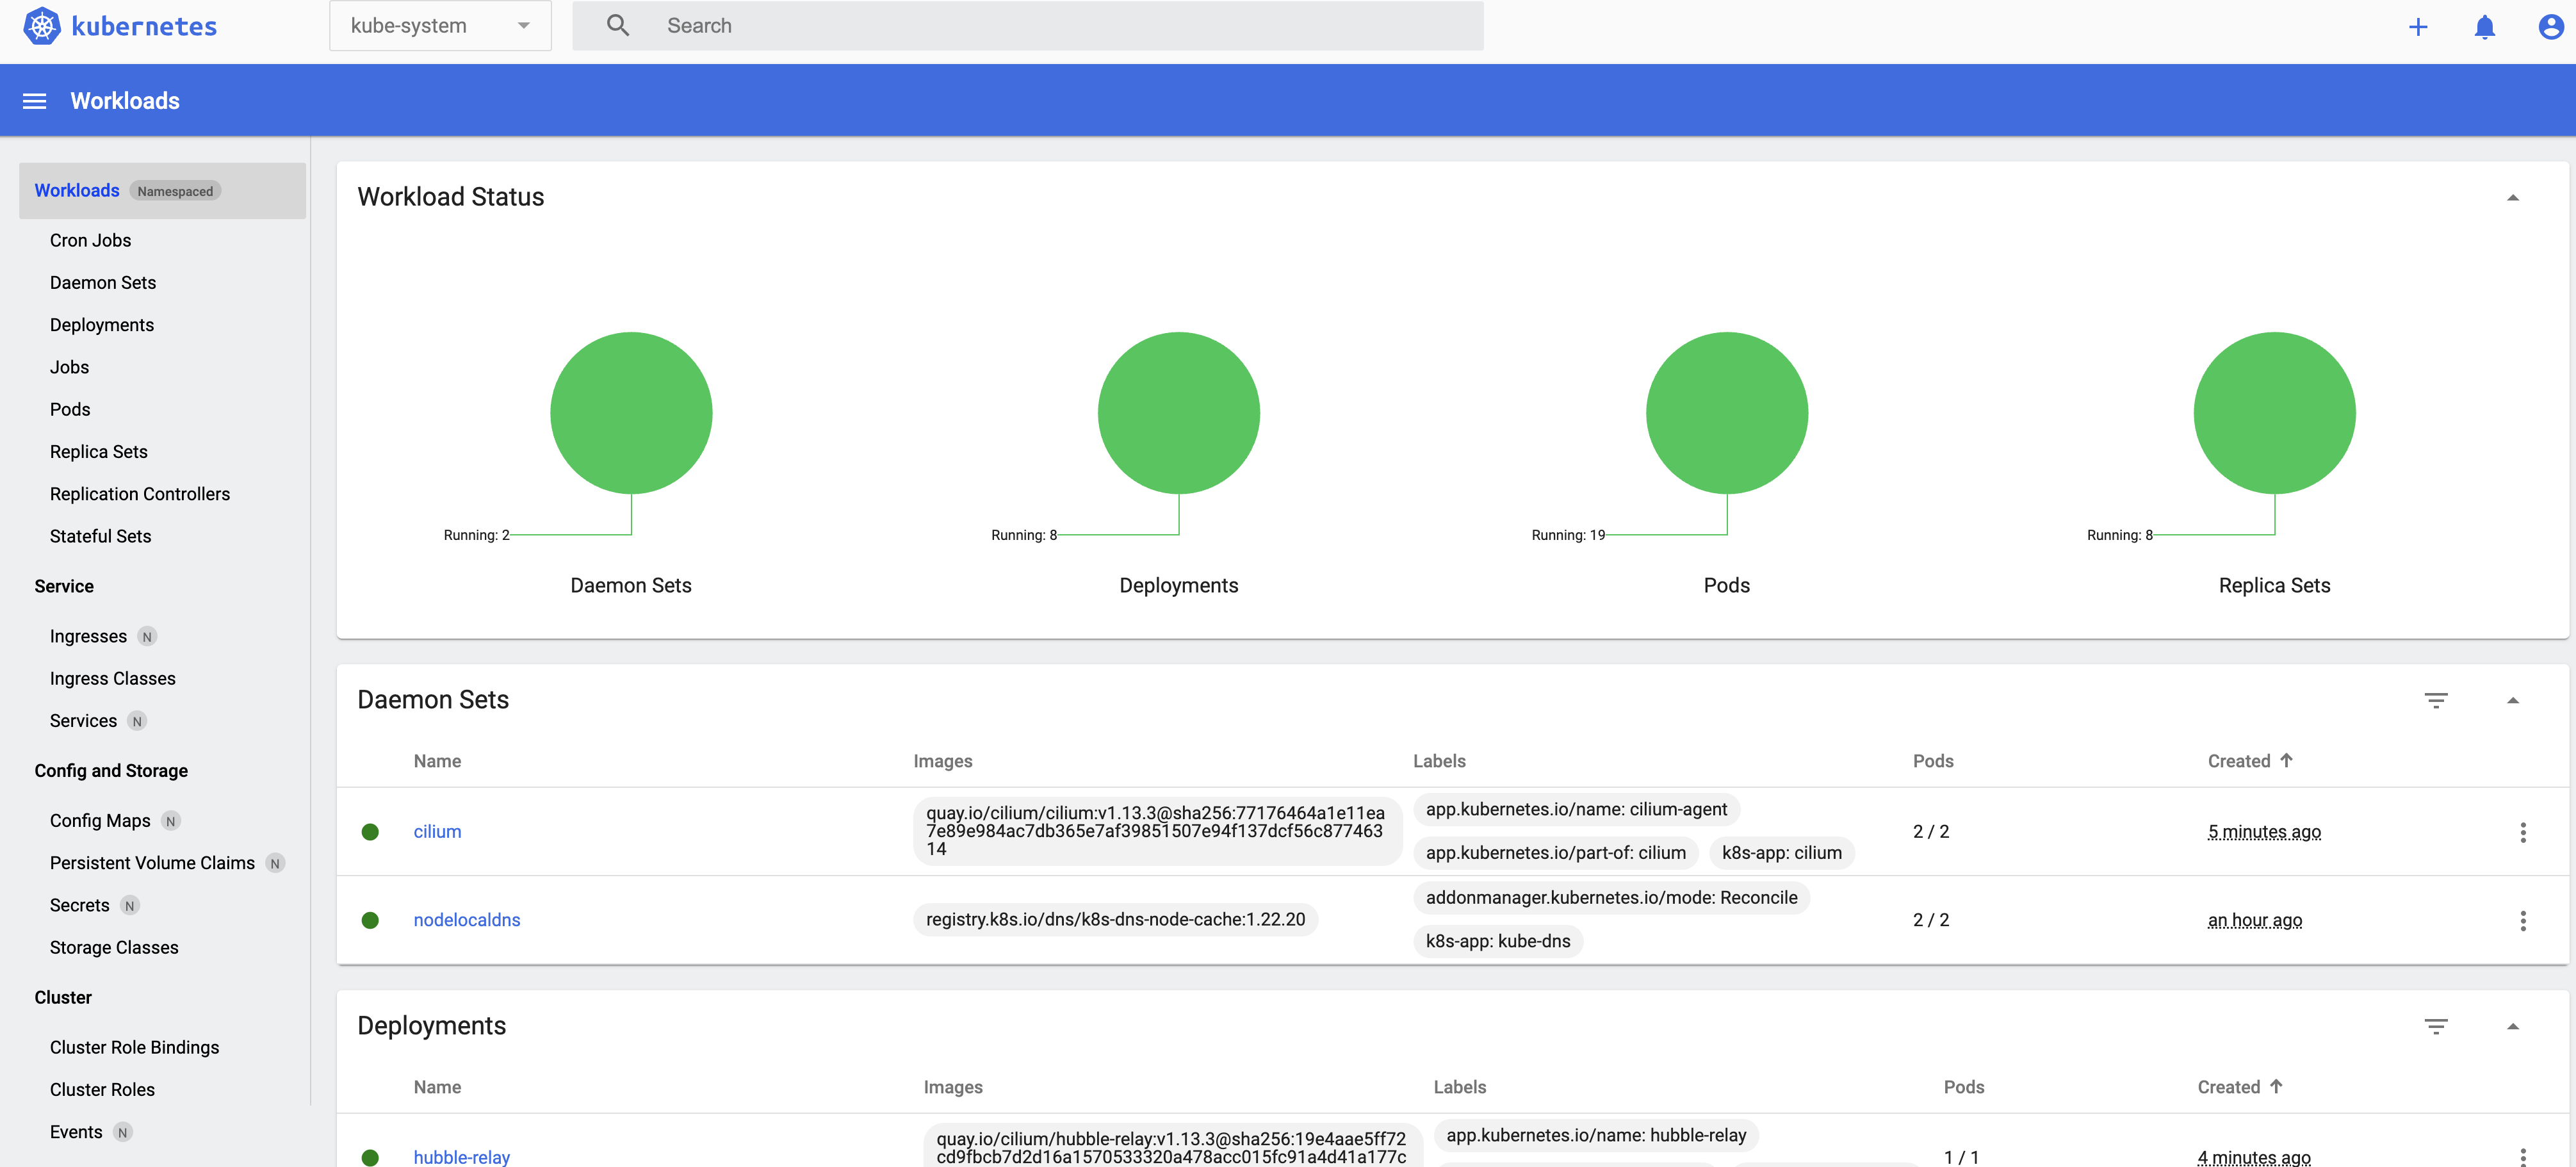Filter the Daemon Sets table

click(x=2436, y=700)
